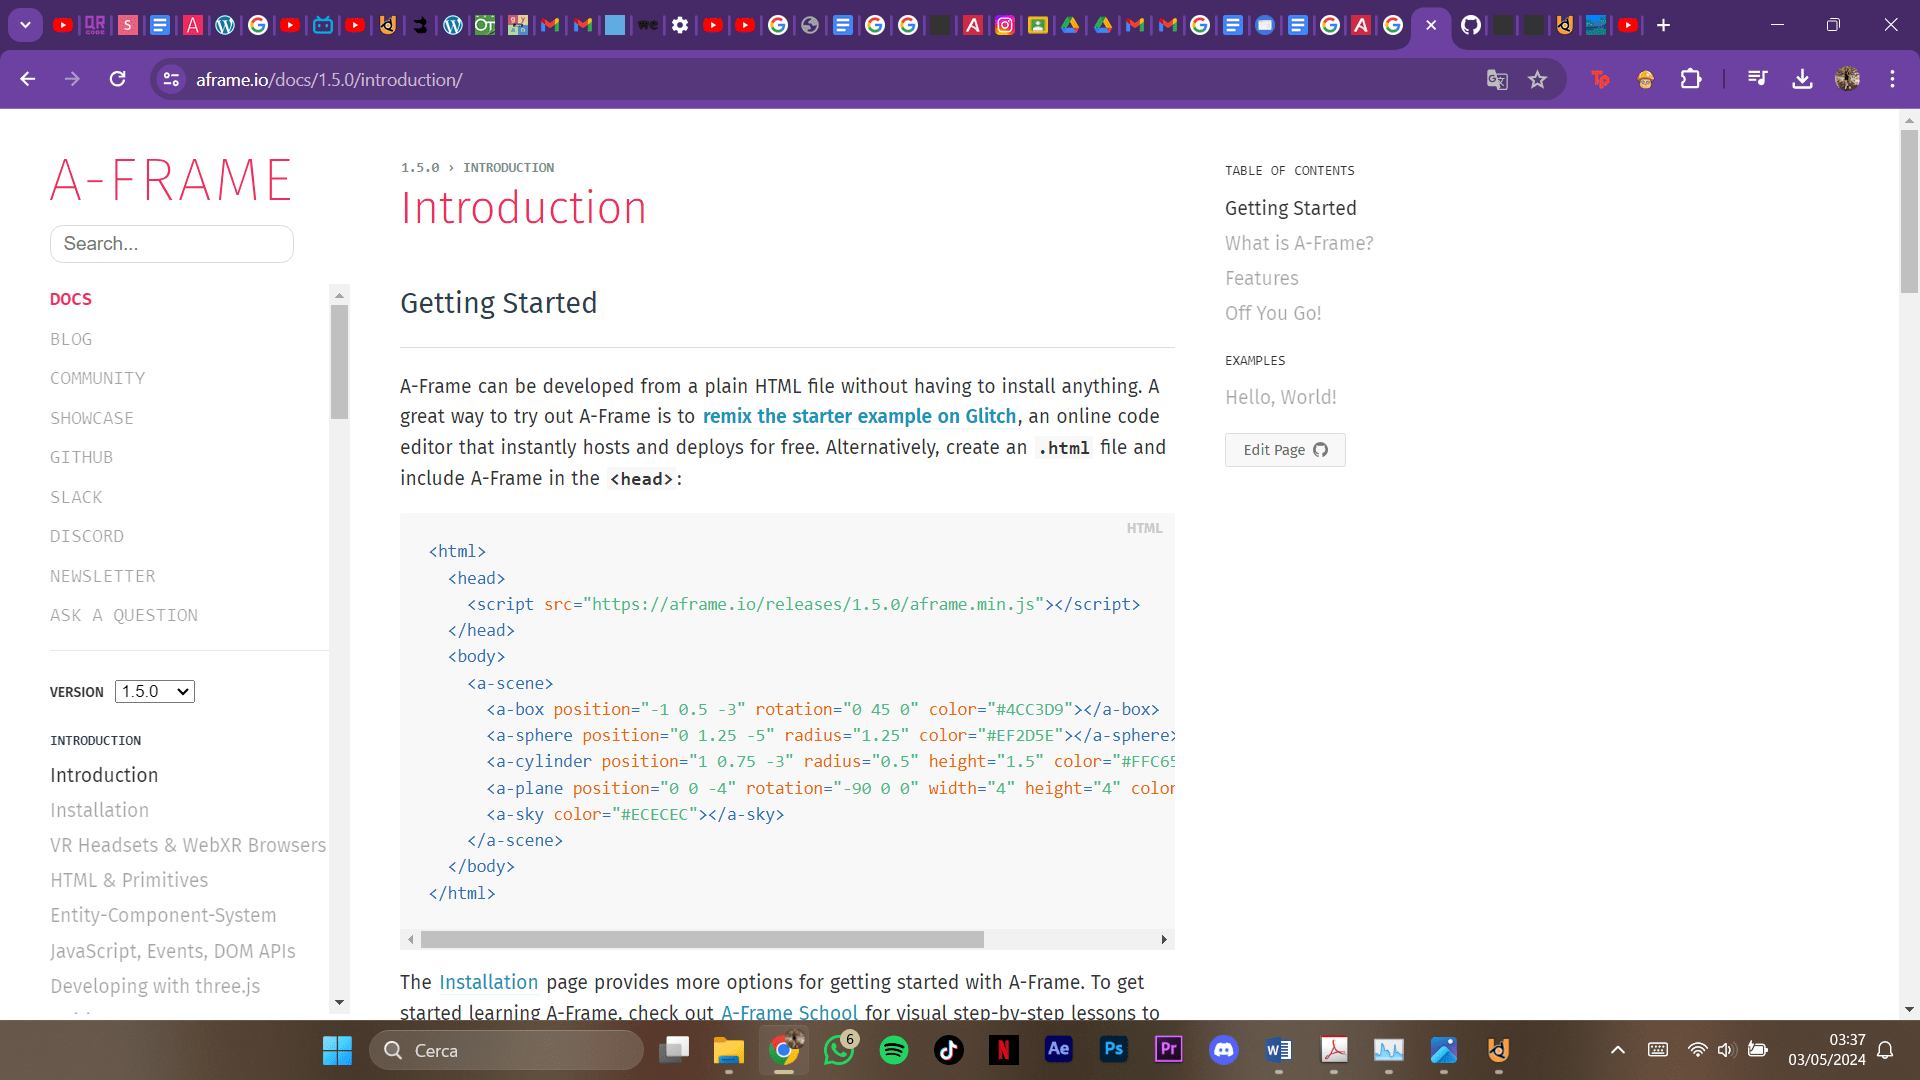Click the browser reload icon
Screen dimensions: 1920x1080
[x=117, y=79]
